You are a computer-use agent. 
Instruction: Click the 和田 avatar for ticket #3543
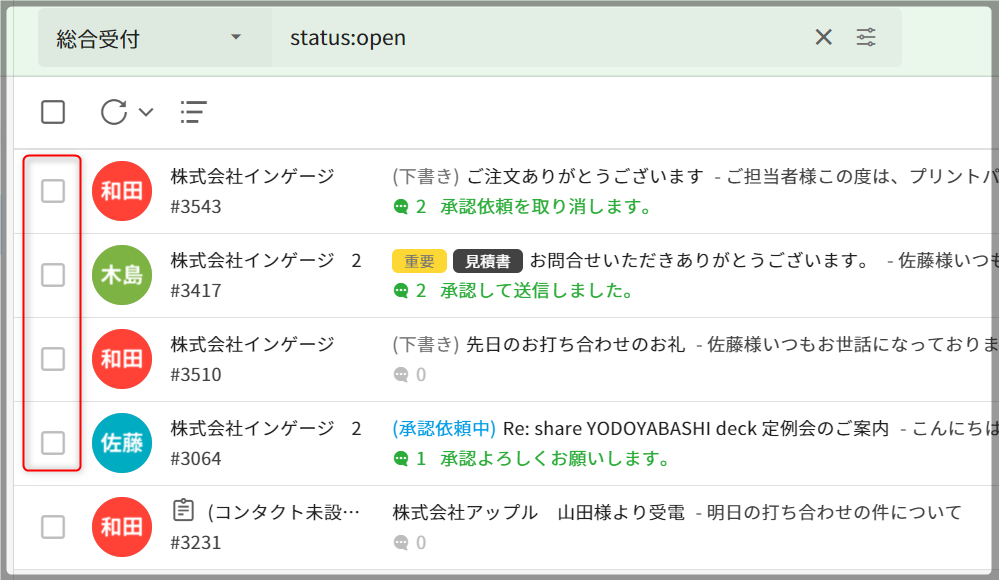click(x=121, y=191)
